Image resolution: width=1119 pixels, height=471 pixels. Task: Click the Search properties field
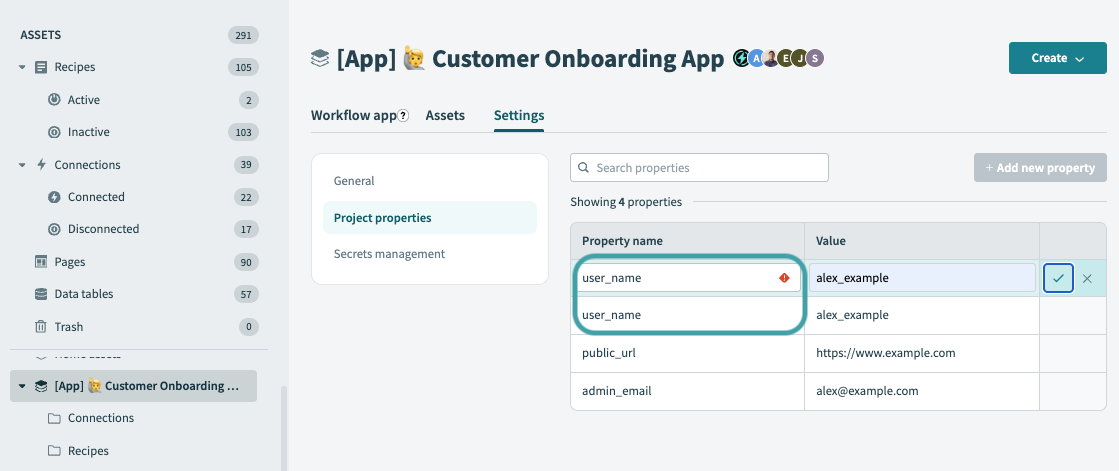[x=700, y=168]
